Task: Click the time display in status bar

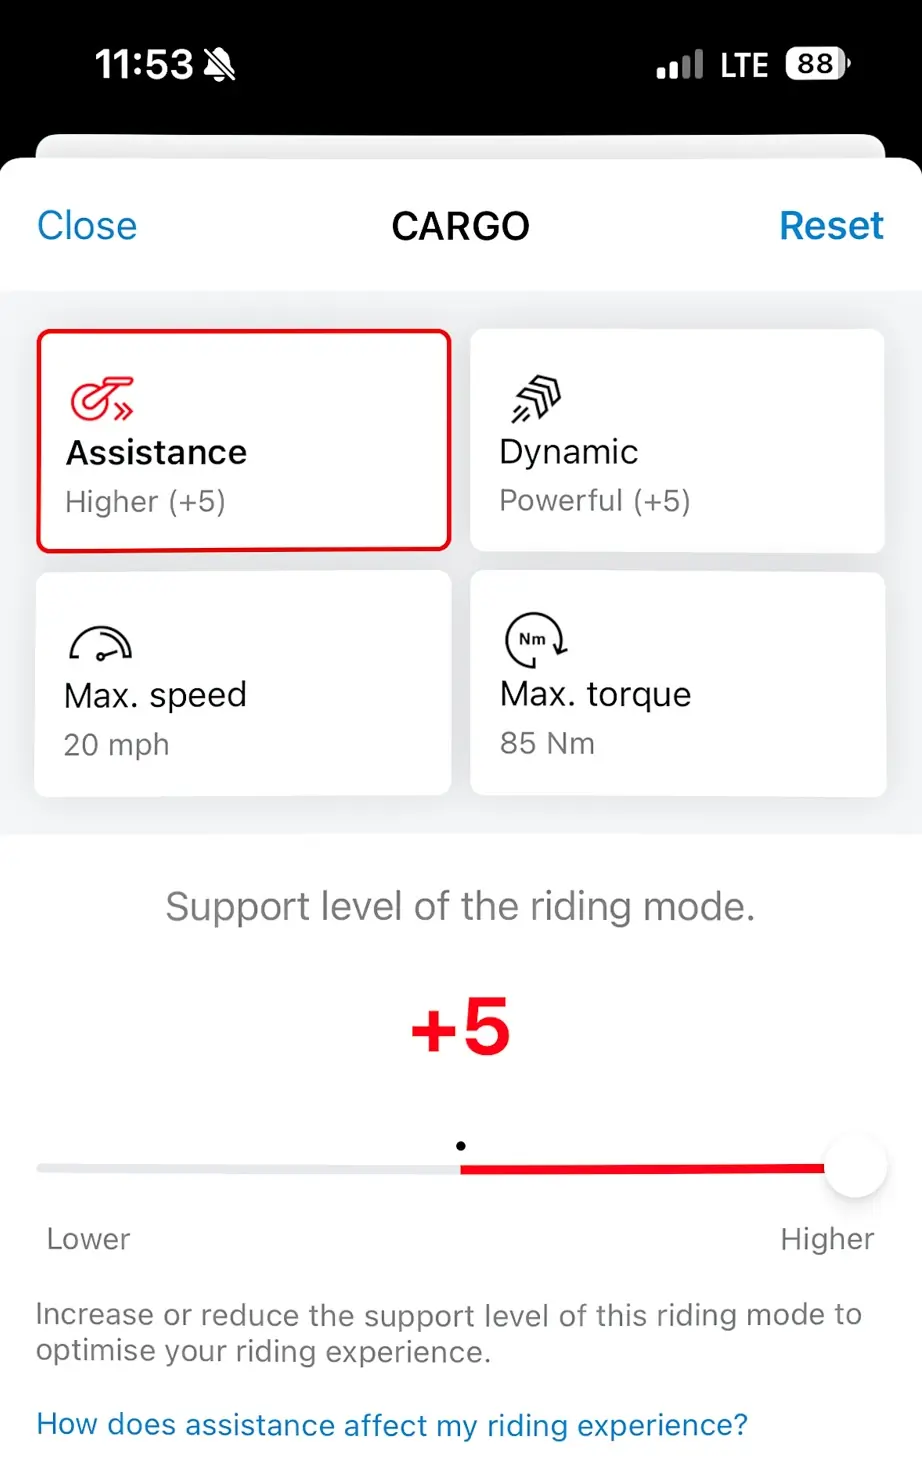Action: [143, 63]
